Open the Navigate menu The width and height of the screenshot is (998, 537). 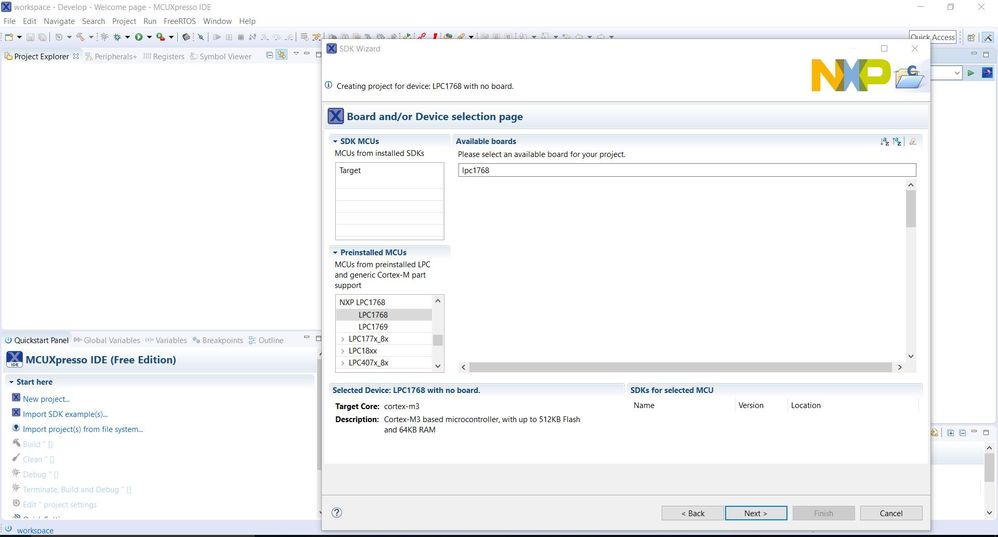pyautogui.click(x=59, y=21)
